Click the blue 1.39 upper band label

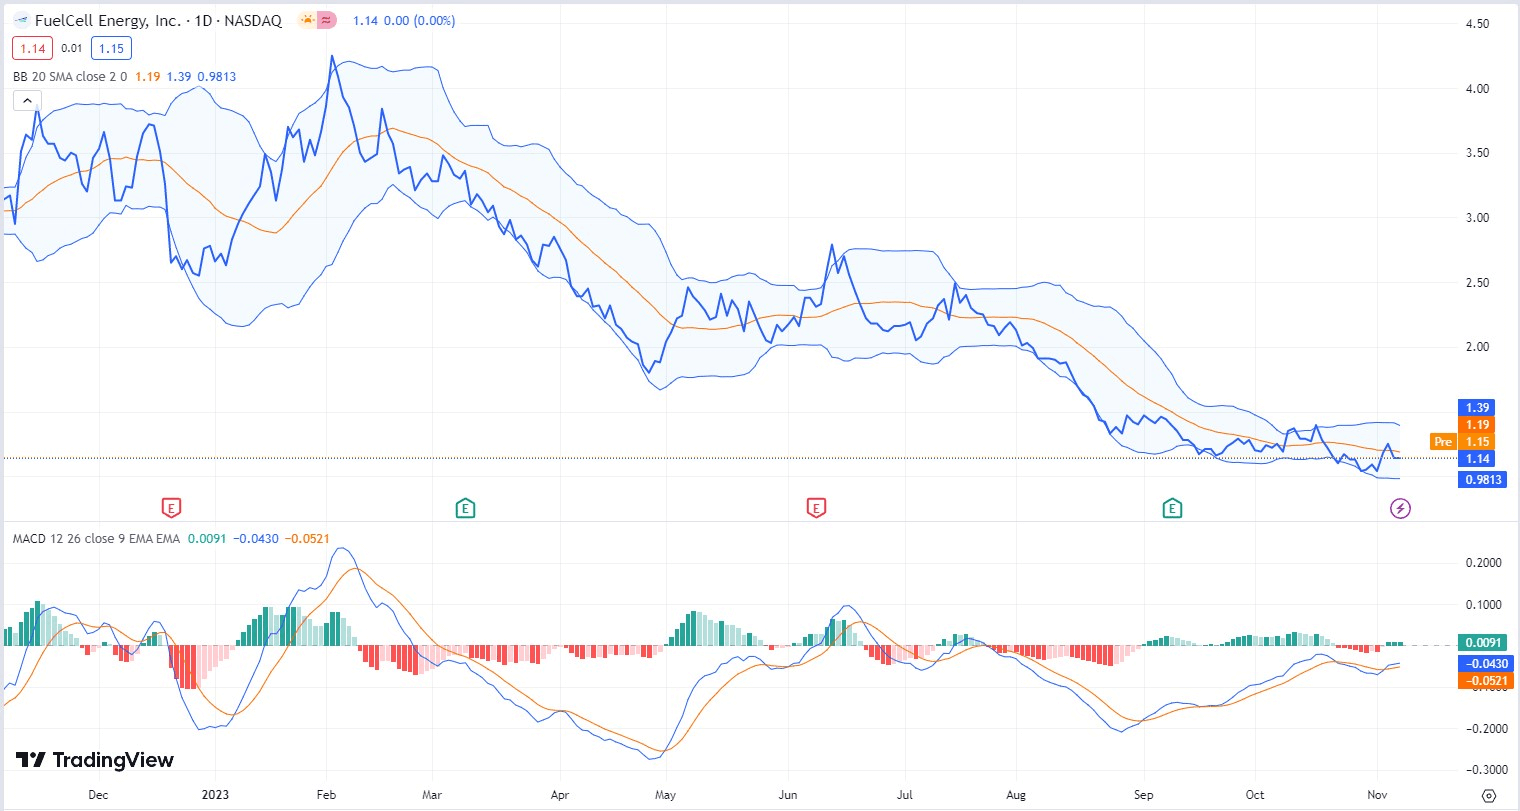1477,408
